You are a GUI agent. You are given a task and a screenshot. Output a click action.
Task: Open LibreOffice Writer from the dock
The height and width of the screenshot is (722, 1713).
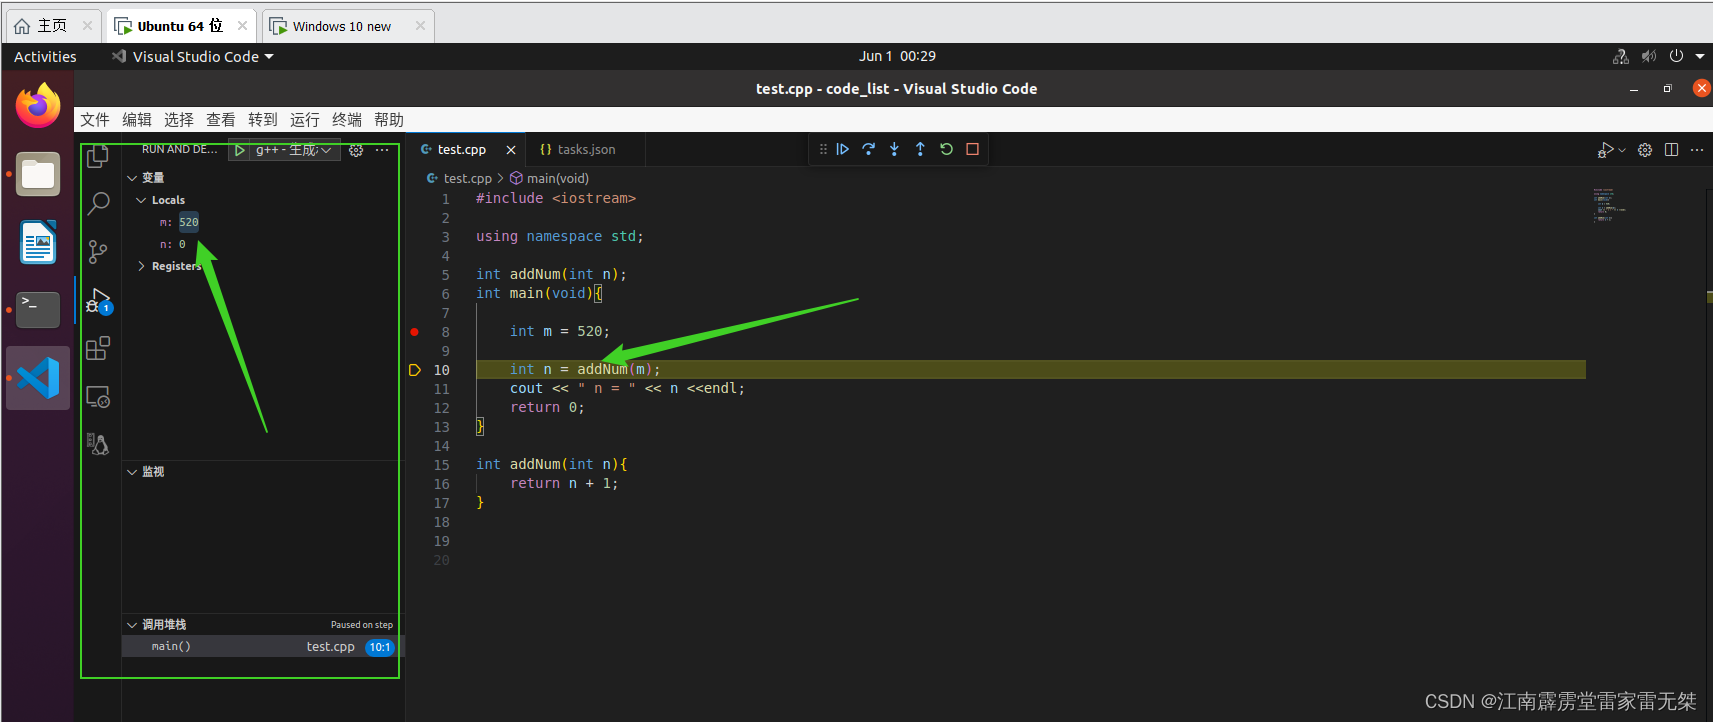pyautogui.click(x=38, y=242)
